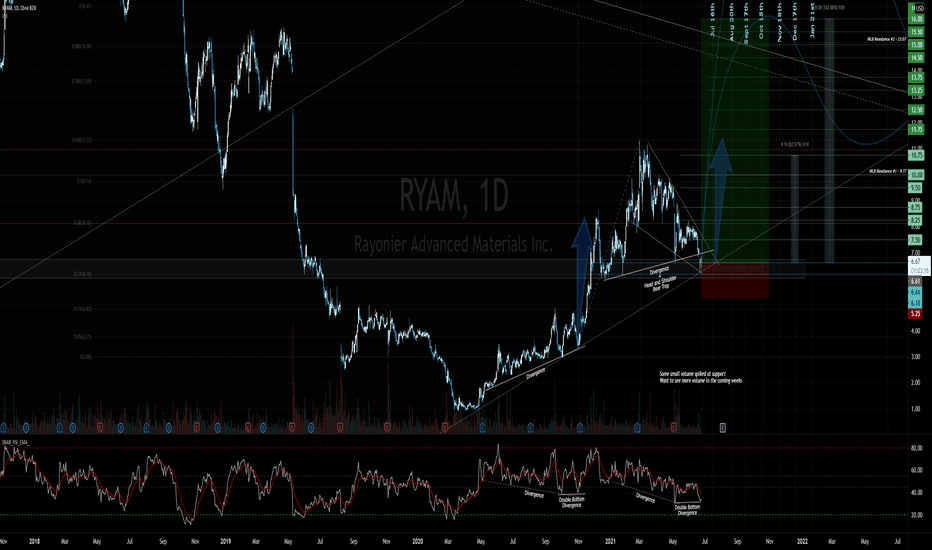Select the 12.50 price level label

tap(915, 110)
